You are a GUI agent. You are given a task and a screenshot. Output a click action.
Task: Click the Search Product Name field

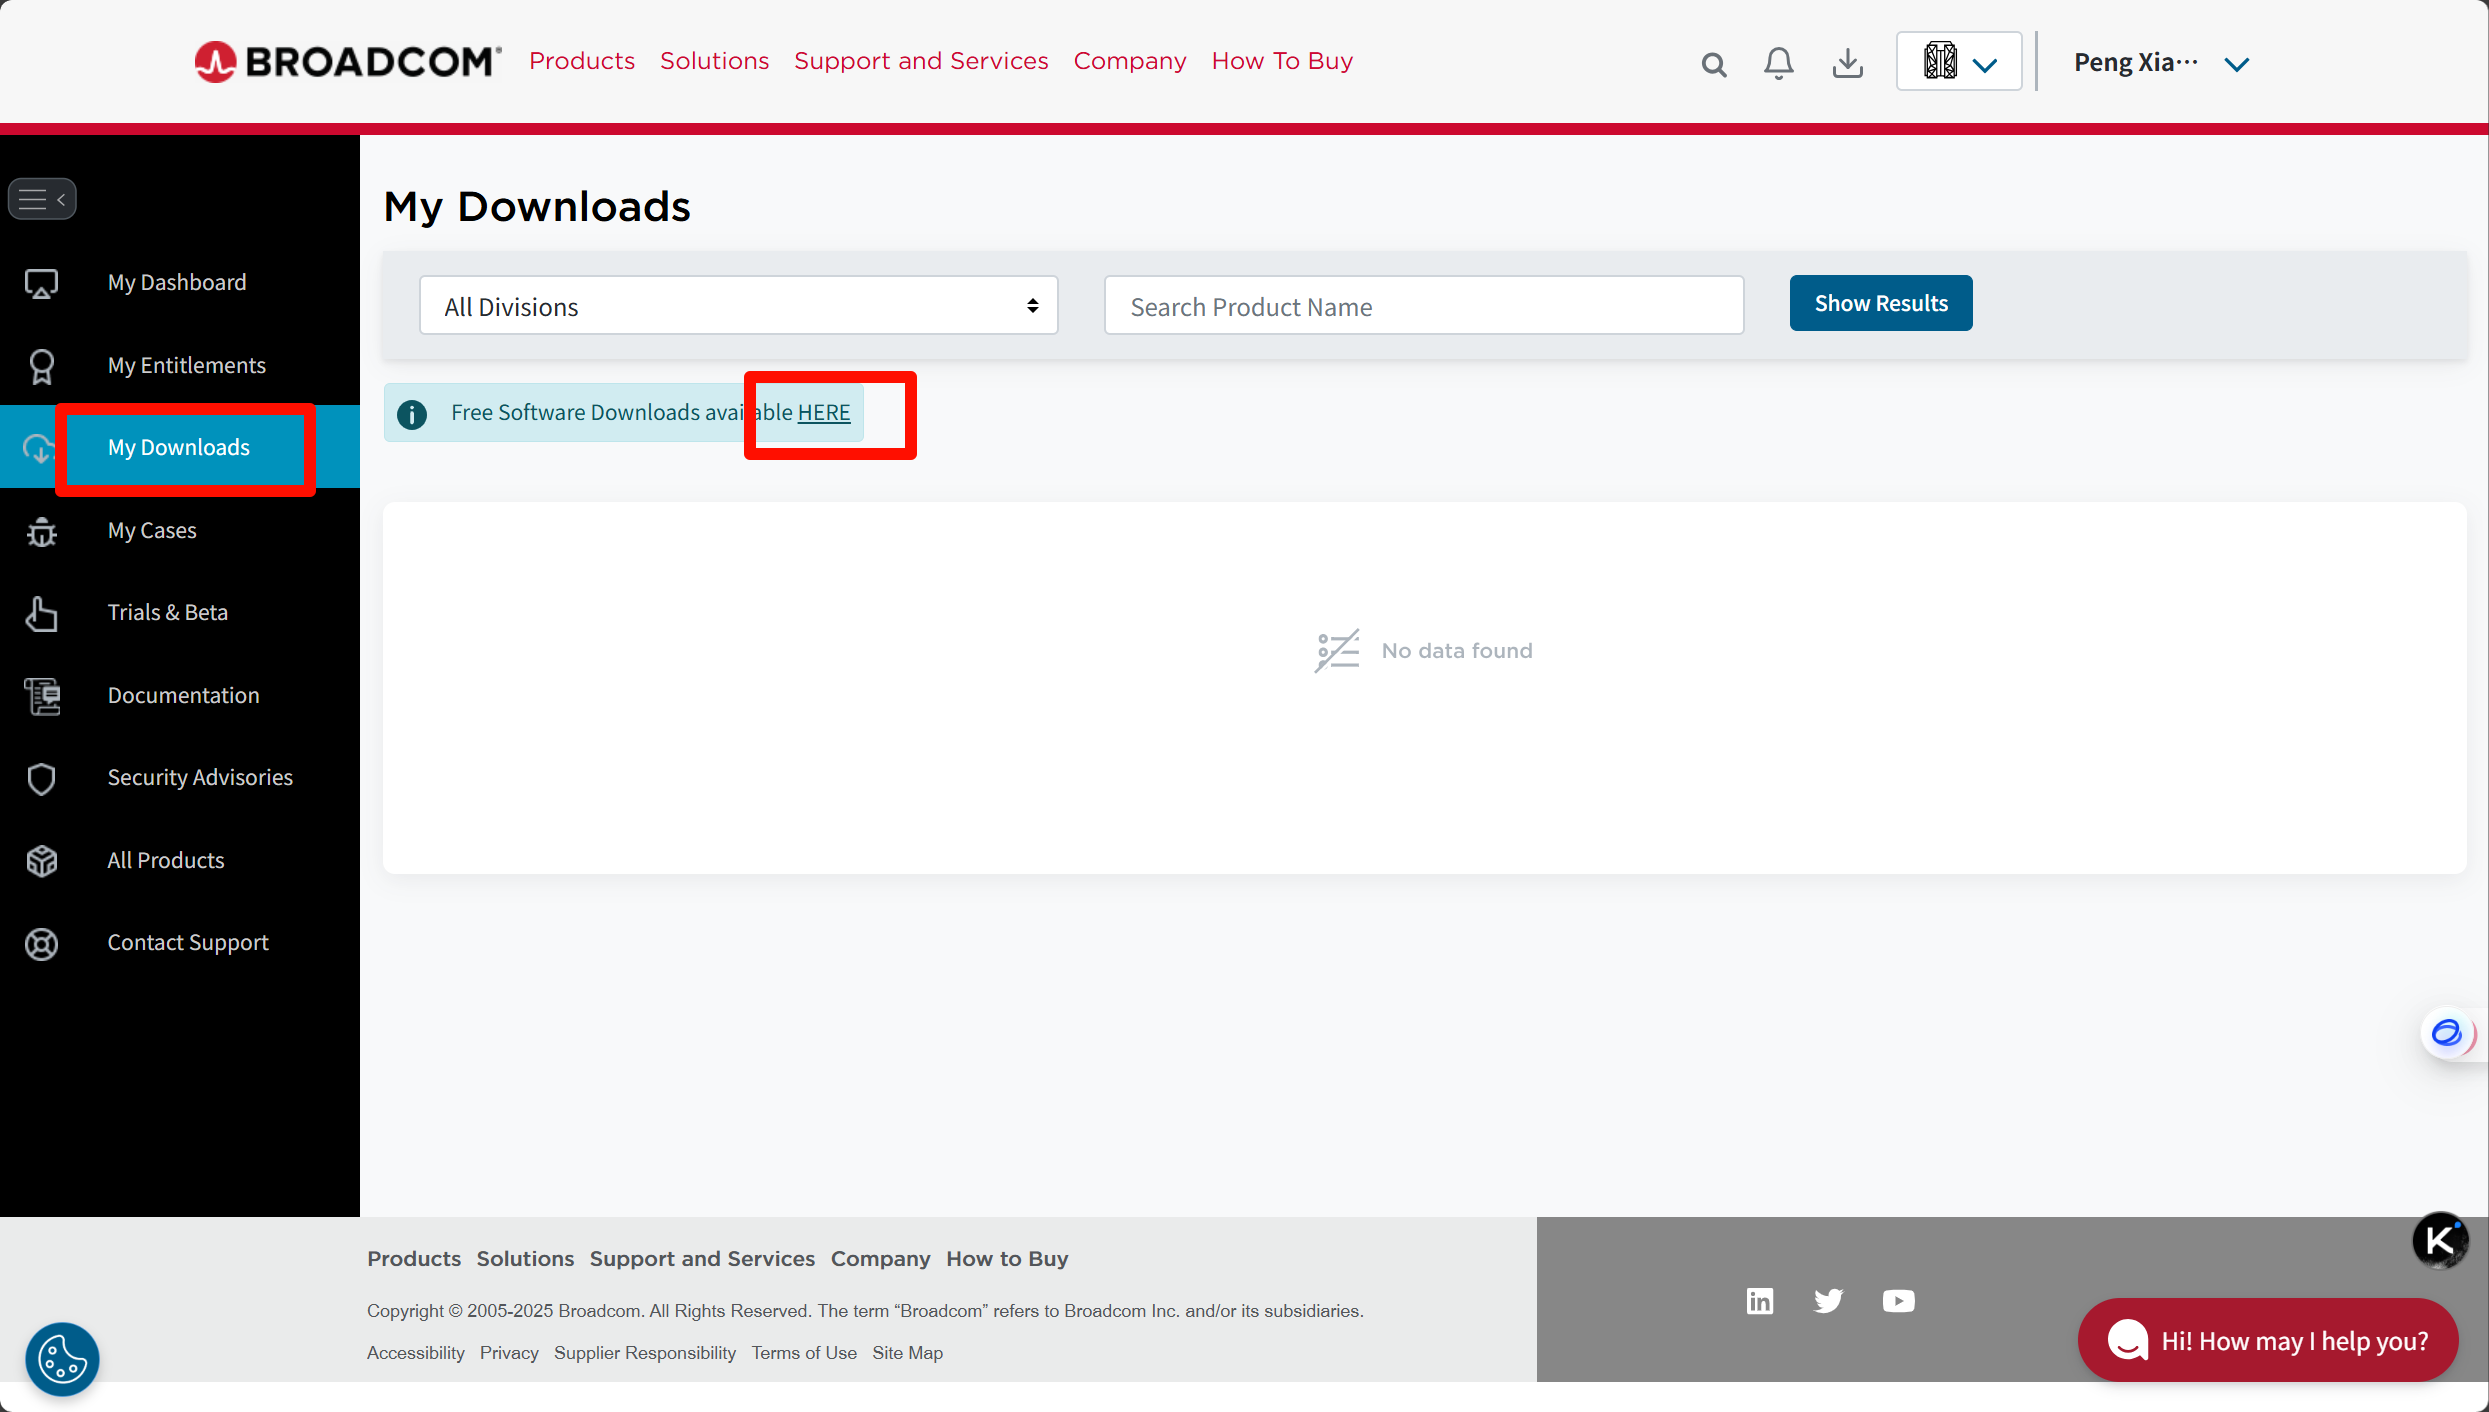point(1423,306)
